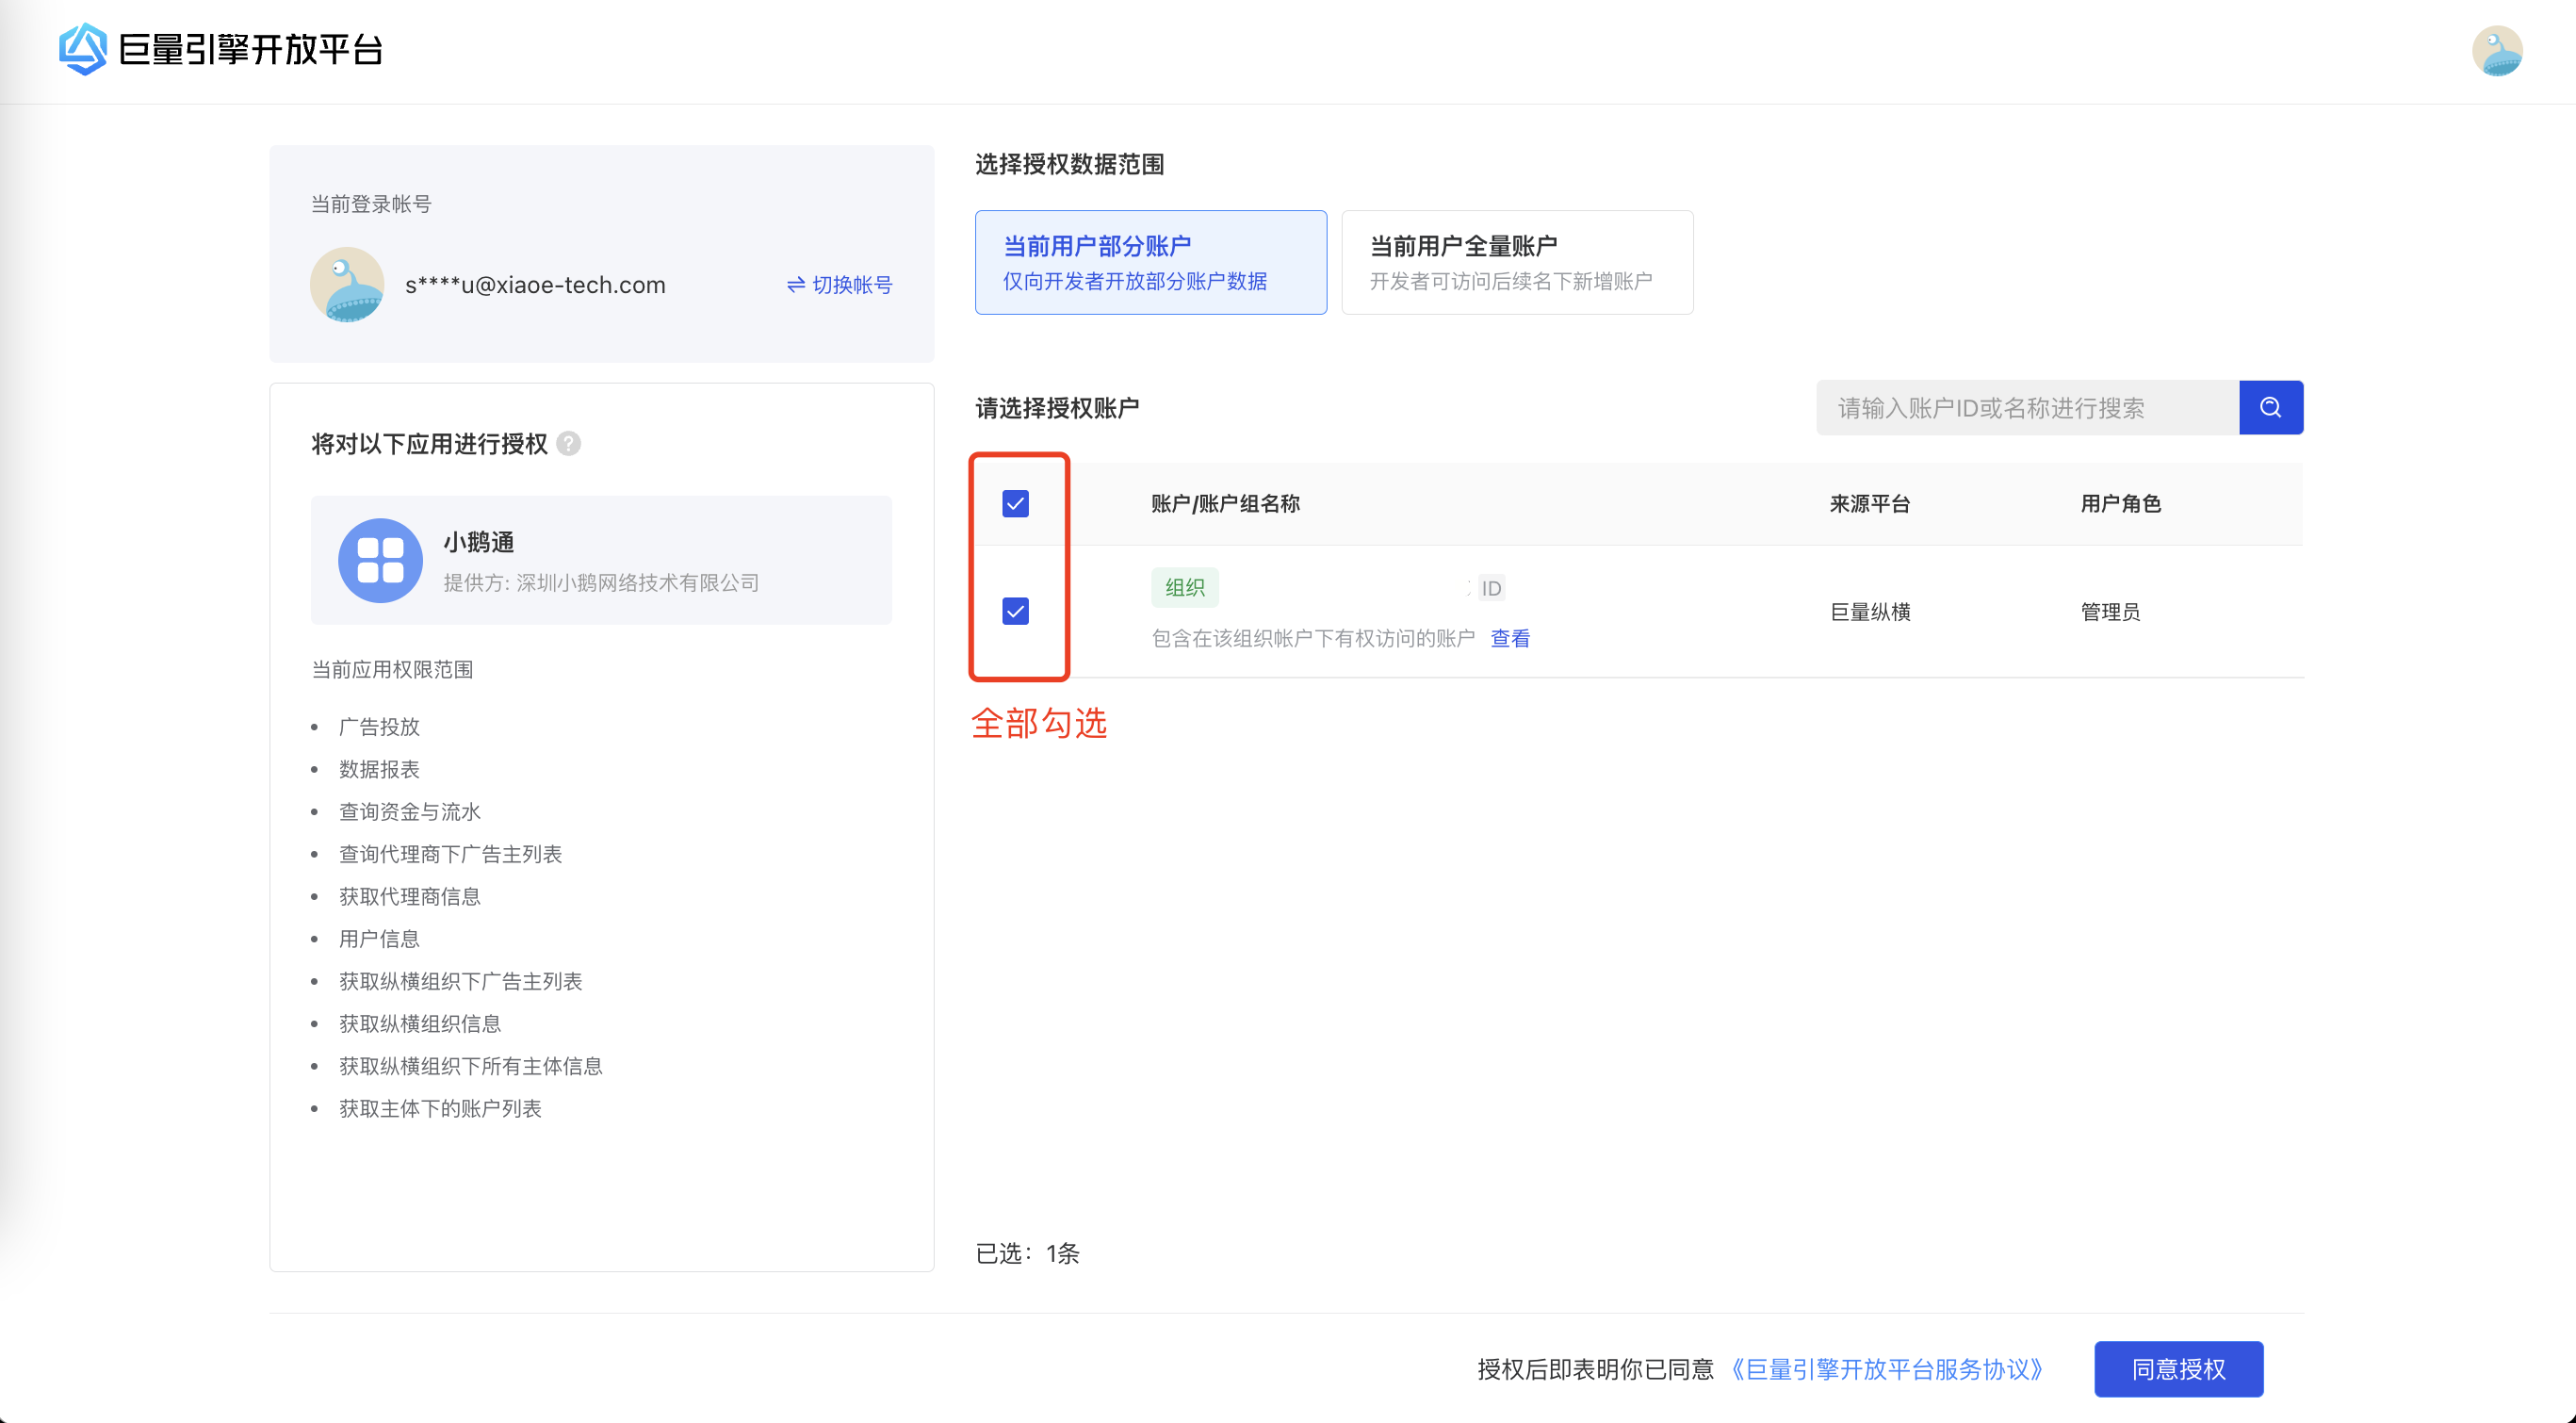Select 当前用户全量账户 scope option
The image size is (2576, 1423).
pyautogui.click(x=1517, y=262)
